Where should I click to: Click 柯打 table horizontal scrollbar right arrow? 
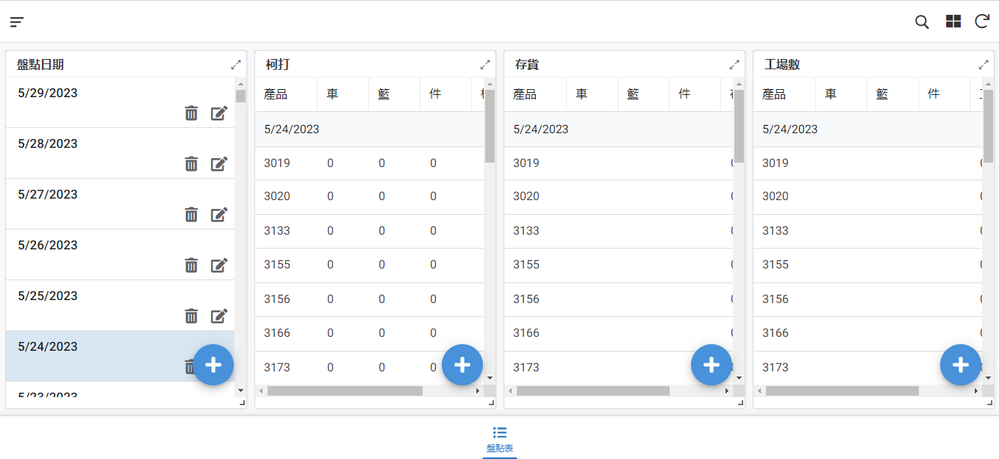(x=478, y=391)
